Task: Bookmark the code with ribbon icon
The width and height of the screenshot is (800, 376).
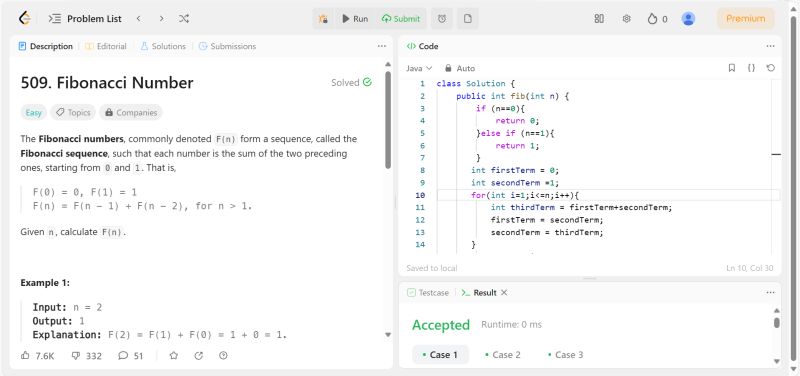Action: (732, 68)
